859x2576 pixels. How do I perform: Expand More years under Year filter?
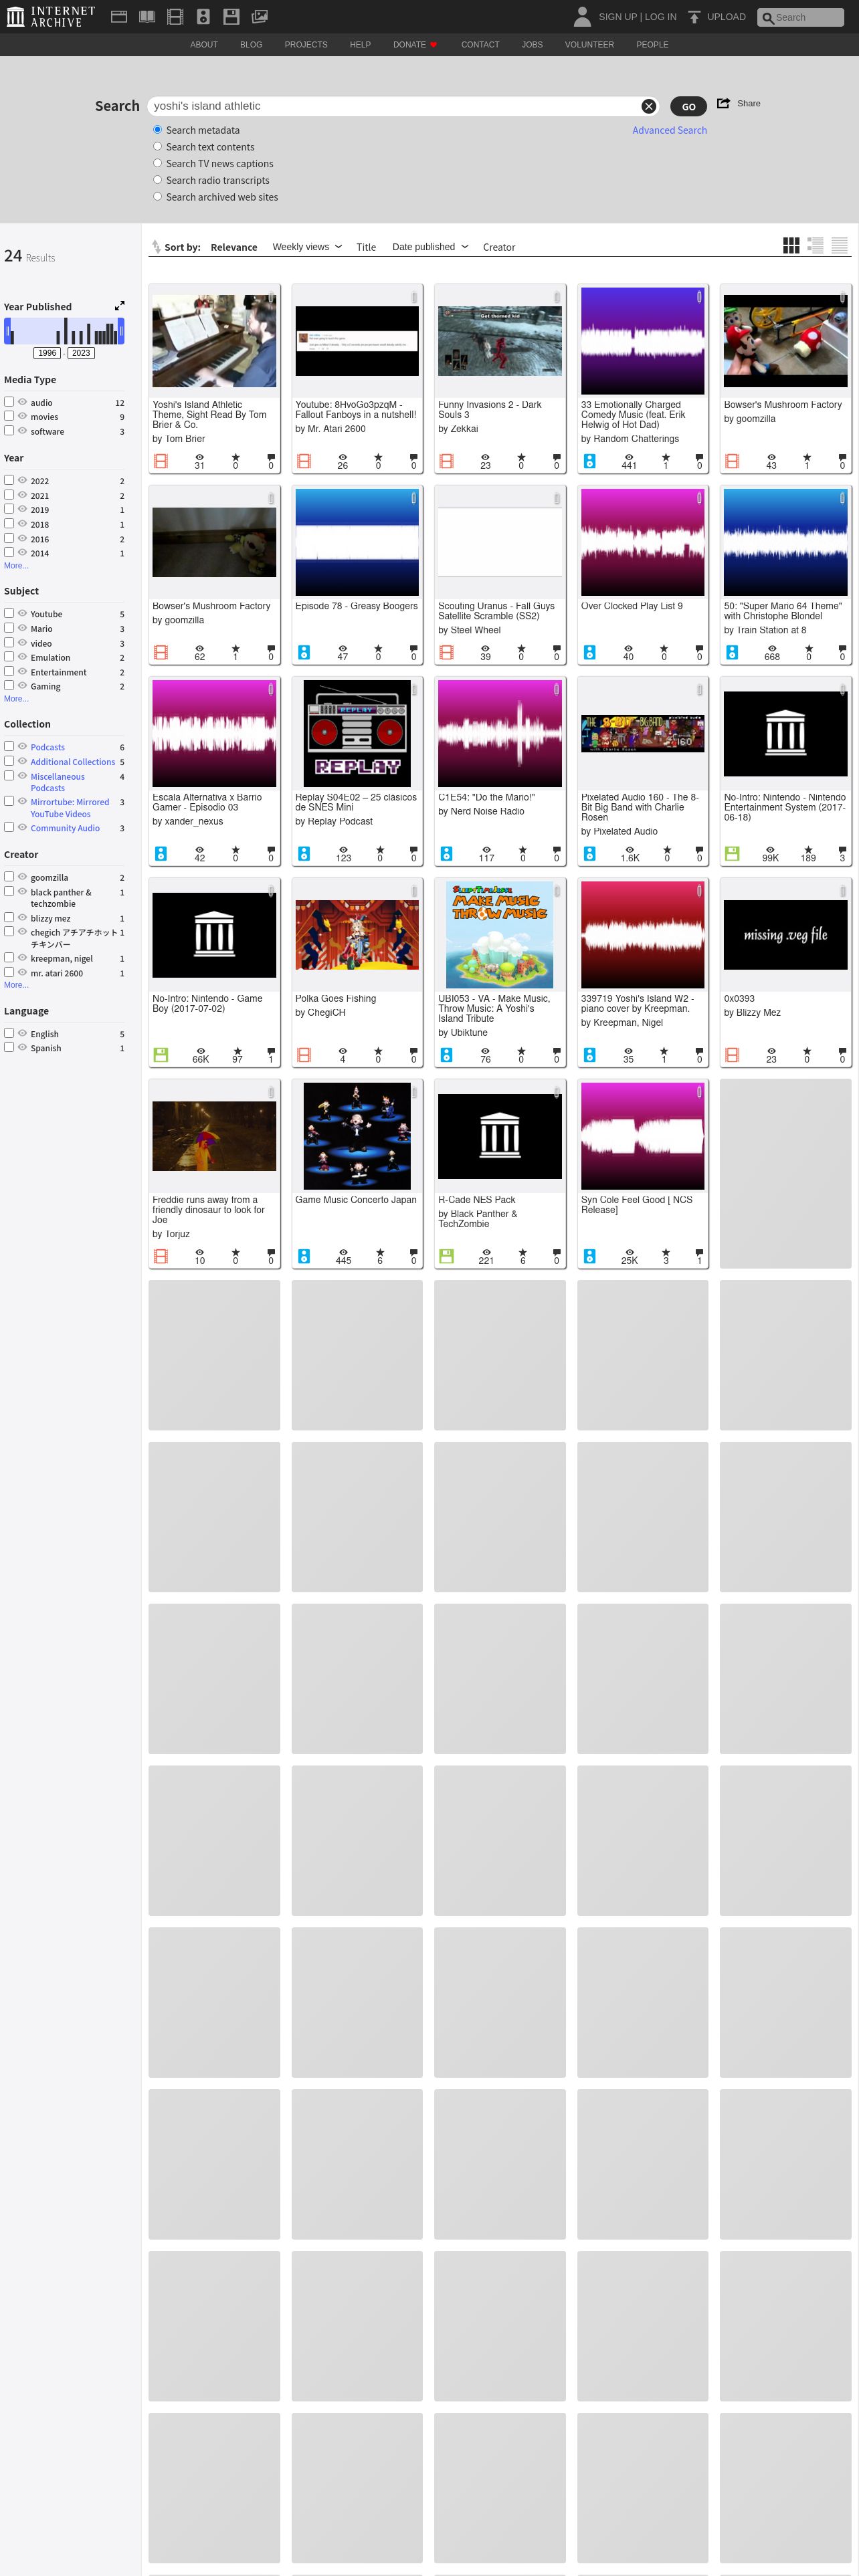click(16, 566)
